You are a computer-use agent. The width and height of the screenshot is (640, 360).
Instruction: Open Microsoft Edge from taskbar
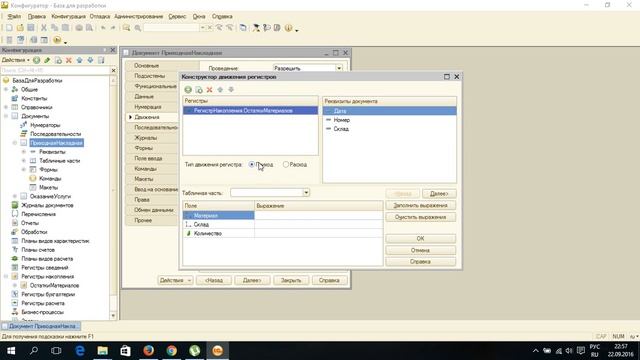(80, 351)
